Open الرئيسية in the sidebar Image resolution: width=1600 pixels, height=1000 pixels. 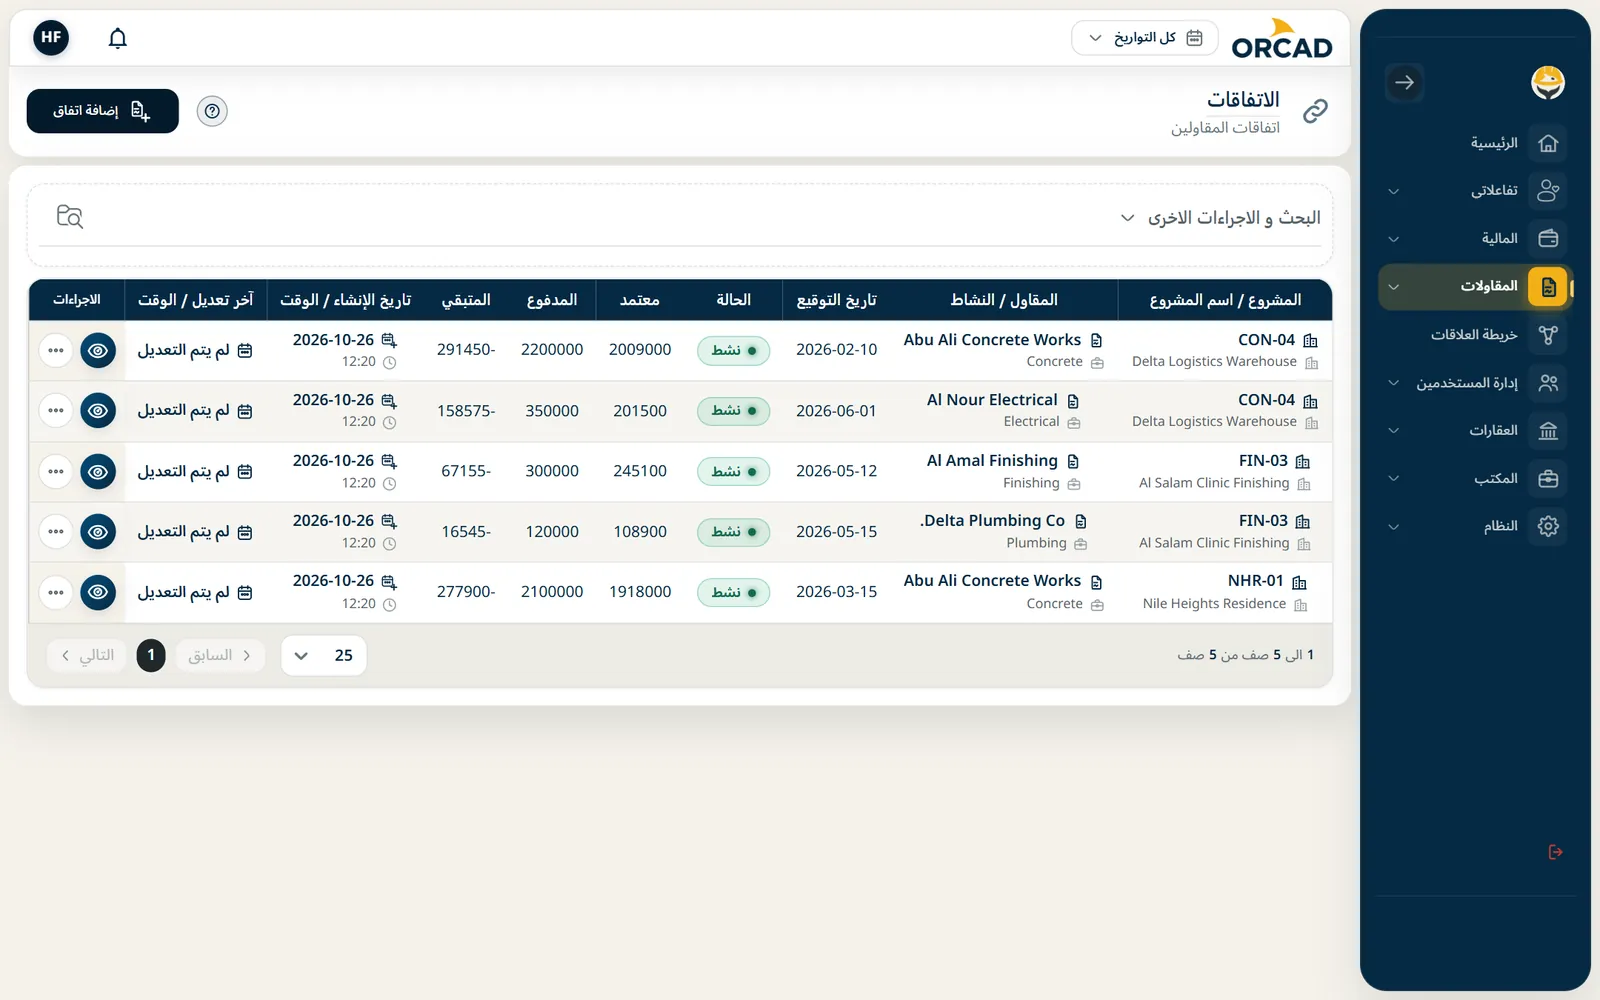tap(1494, 143)
